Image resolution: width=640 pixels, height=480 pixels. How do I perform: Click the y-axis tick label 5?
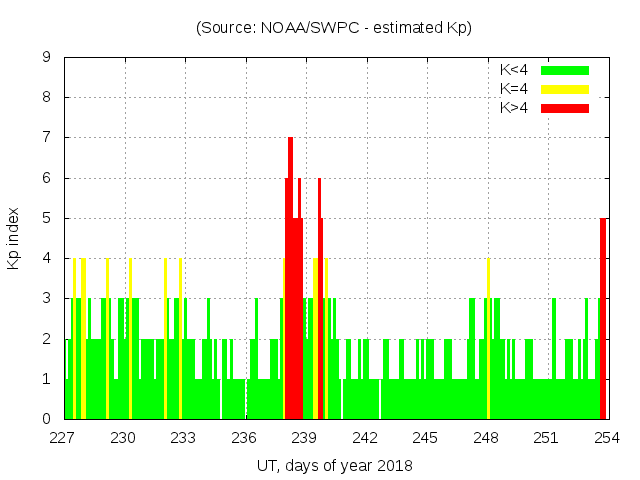pyautogui.click(x=47, y=218)
